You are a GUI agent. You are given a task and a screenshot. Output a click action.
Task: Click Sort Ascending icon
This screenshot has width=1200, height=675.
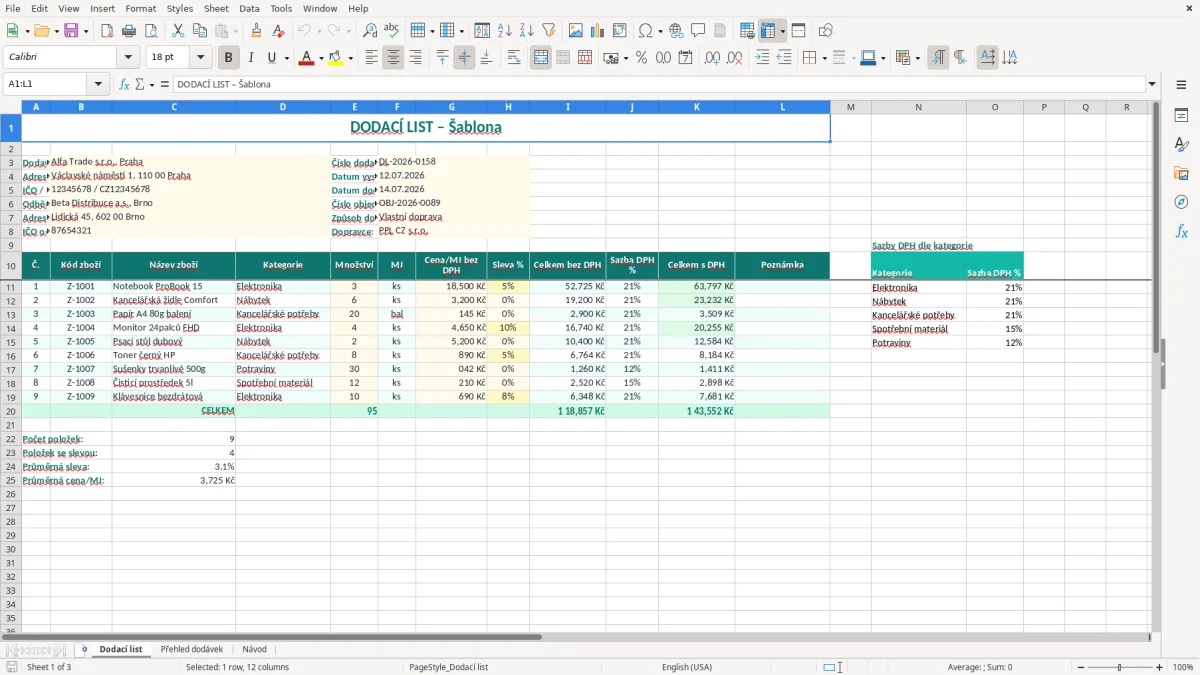click(505, 31)
